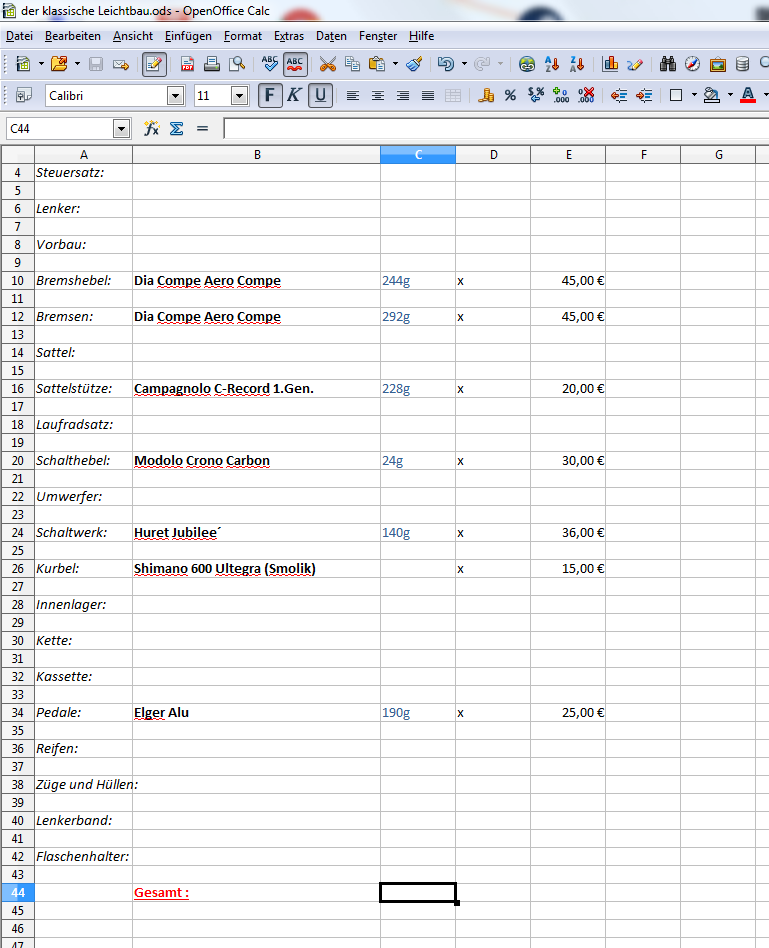Center text horizontally
Screen dimensions: 769x948
pyautogui.click(x=378, y=96)
